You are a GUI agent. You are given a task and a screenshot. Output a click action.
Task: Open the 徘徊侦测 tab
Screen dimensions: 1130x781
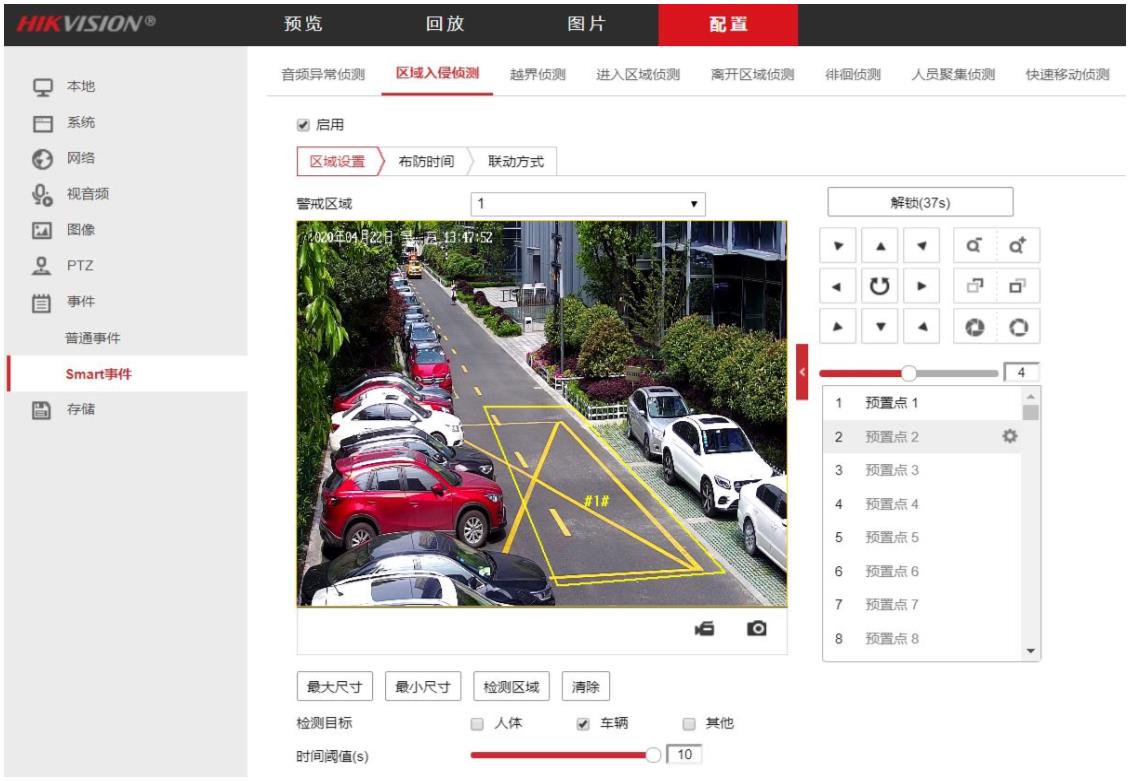point(853,74)
